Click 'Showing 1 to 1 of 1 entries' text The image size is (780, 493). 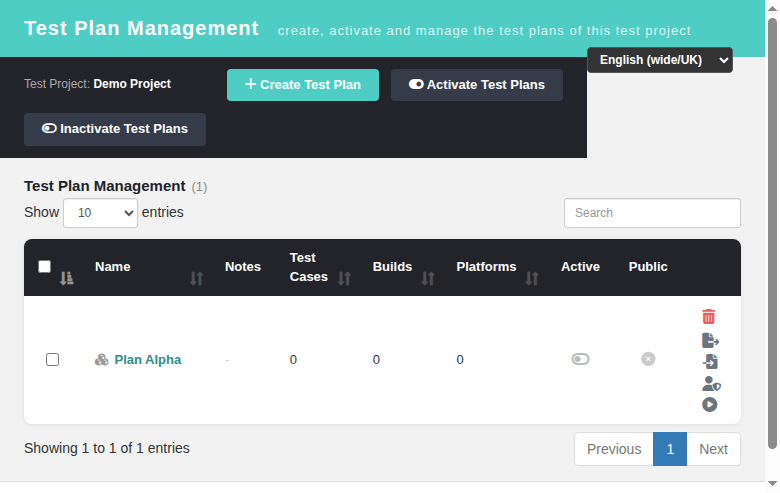tap(107, 448)
